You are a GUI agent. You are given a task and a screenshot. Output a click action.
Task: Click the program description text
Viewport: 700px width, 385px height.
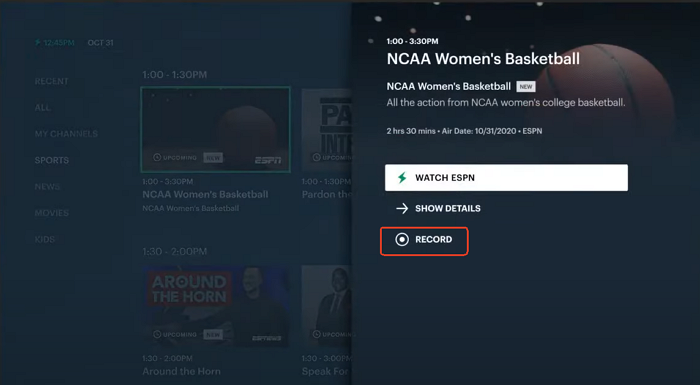coord(506,103)
